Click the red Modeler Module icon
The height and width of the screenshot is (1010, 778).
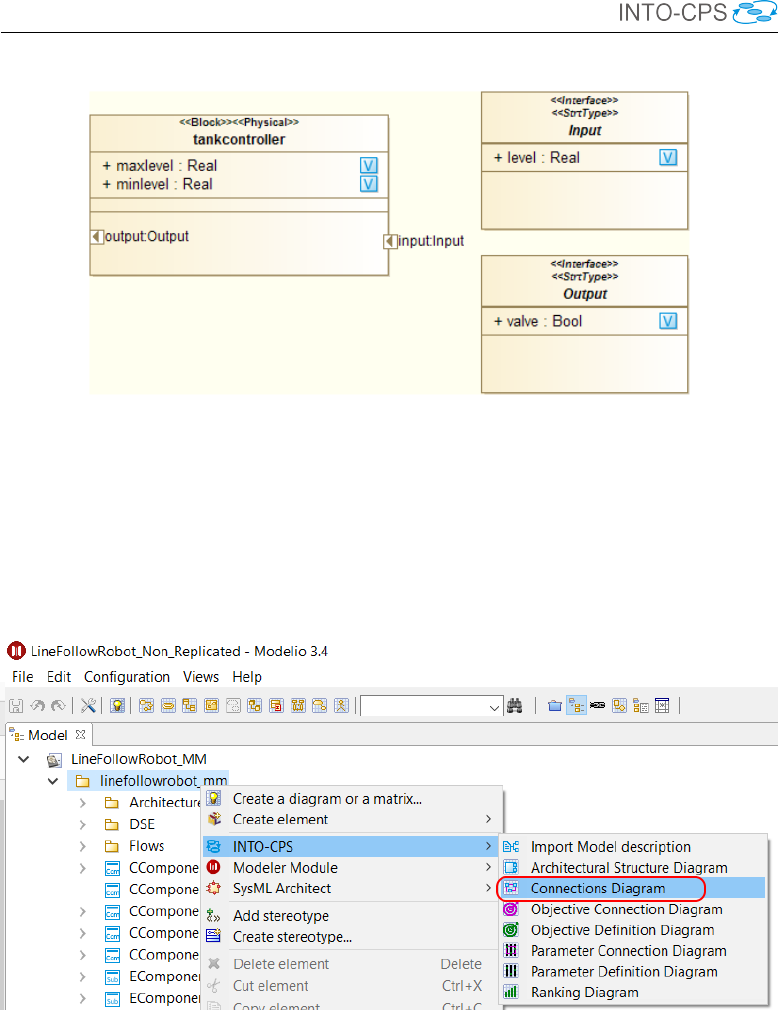pyautogui.click(x=214, y=867)
